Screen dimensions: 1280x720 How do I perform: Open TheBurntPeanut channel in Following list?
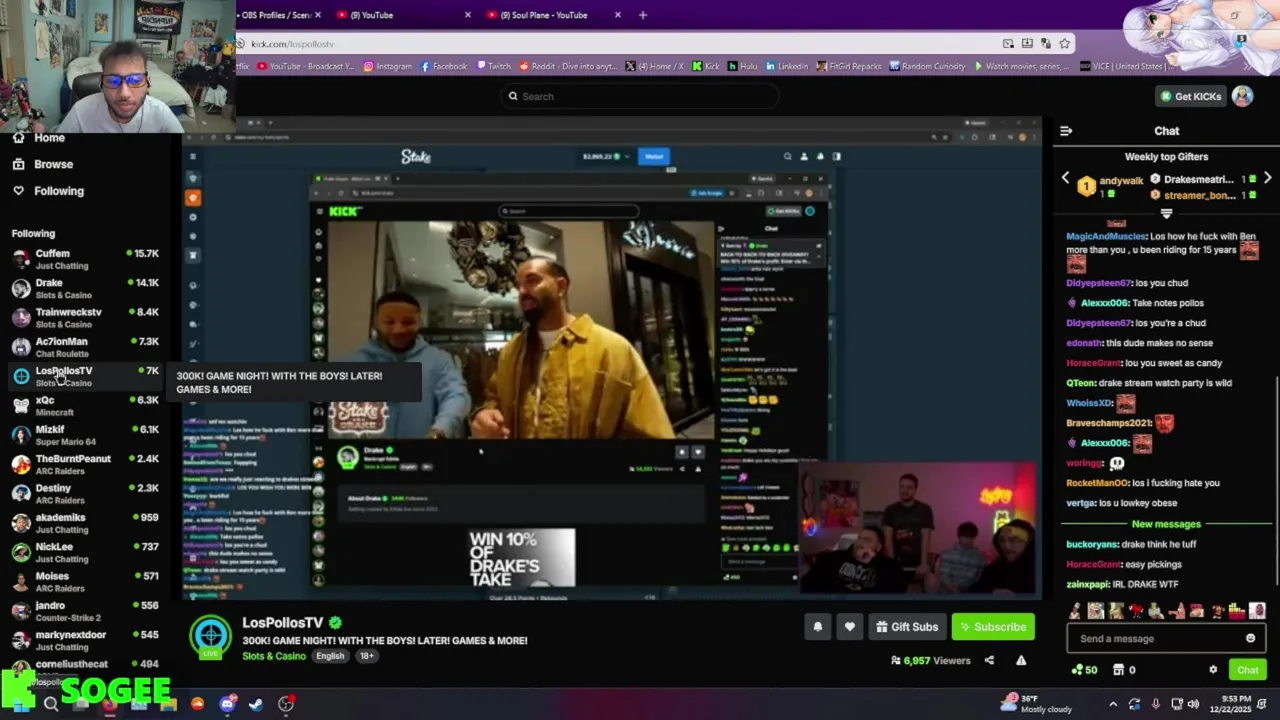85,464
